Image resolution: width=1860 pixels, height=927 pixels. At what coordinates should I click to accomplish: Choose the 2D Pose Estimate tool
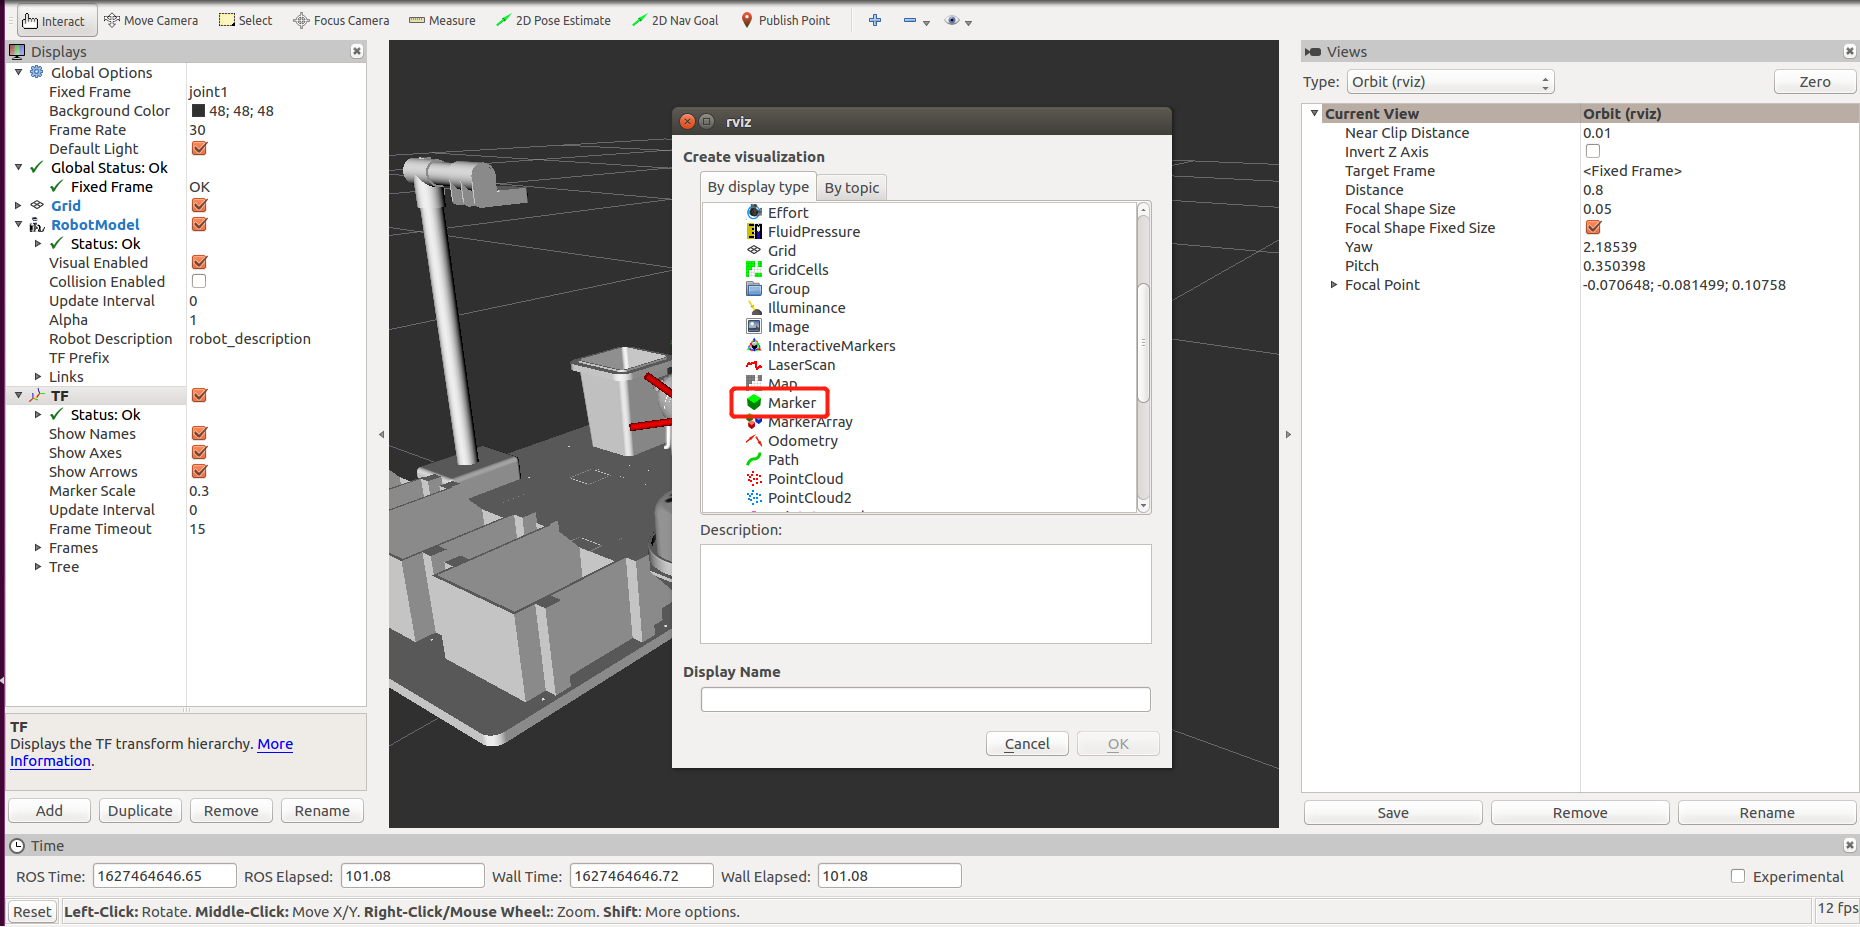tap(553, 20)
